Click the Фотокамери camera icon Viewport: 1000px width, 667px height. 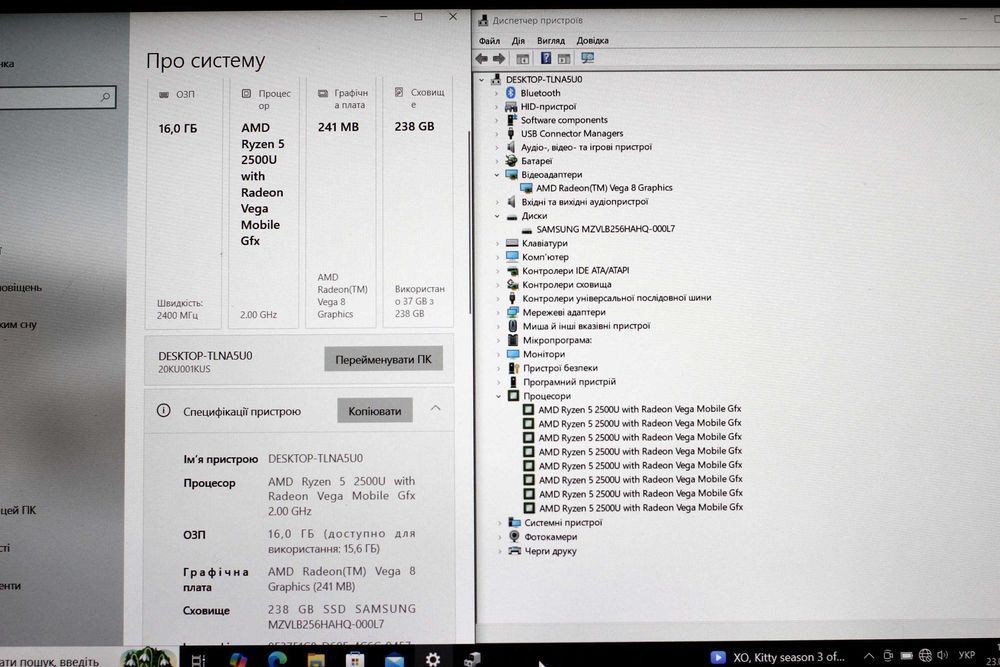pos(515,537)
